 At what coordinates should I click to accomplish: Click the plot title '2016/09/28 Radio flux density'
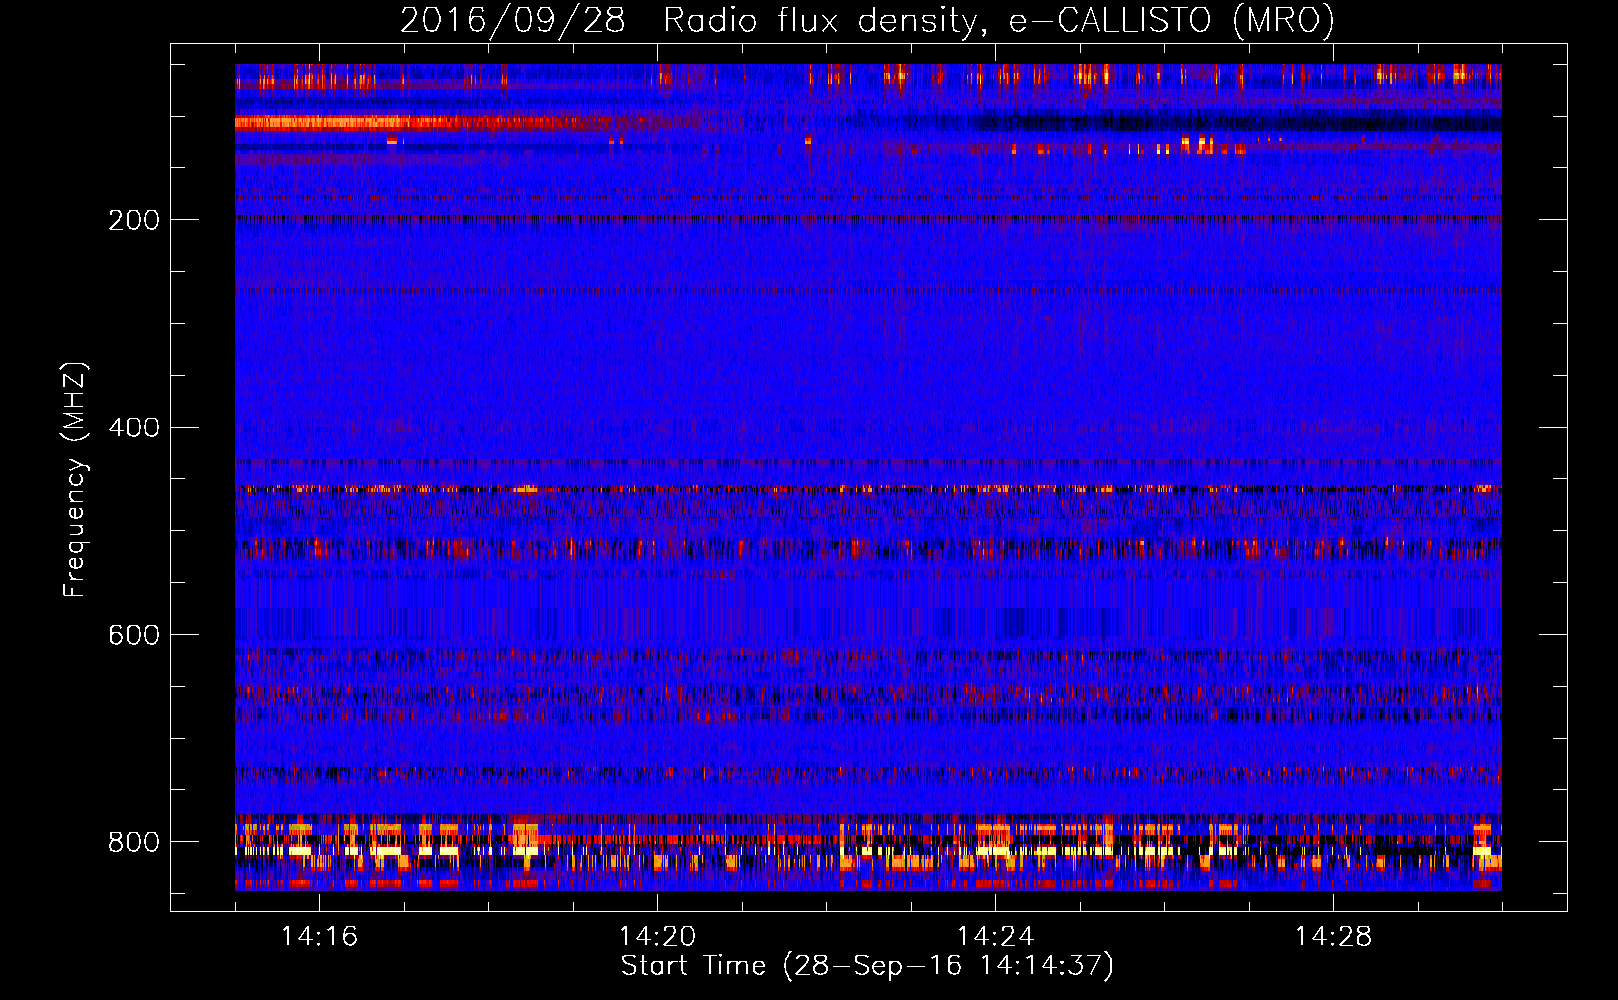point(867,21)
